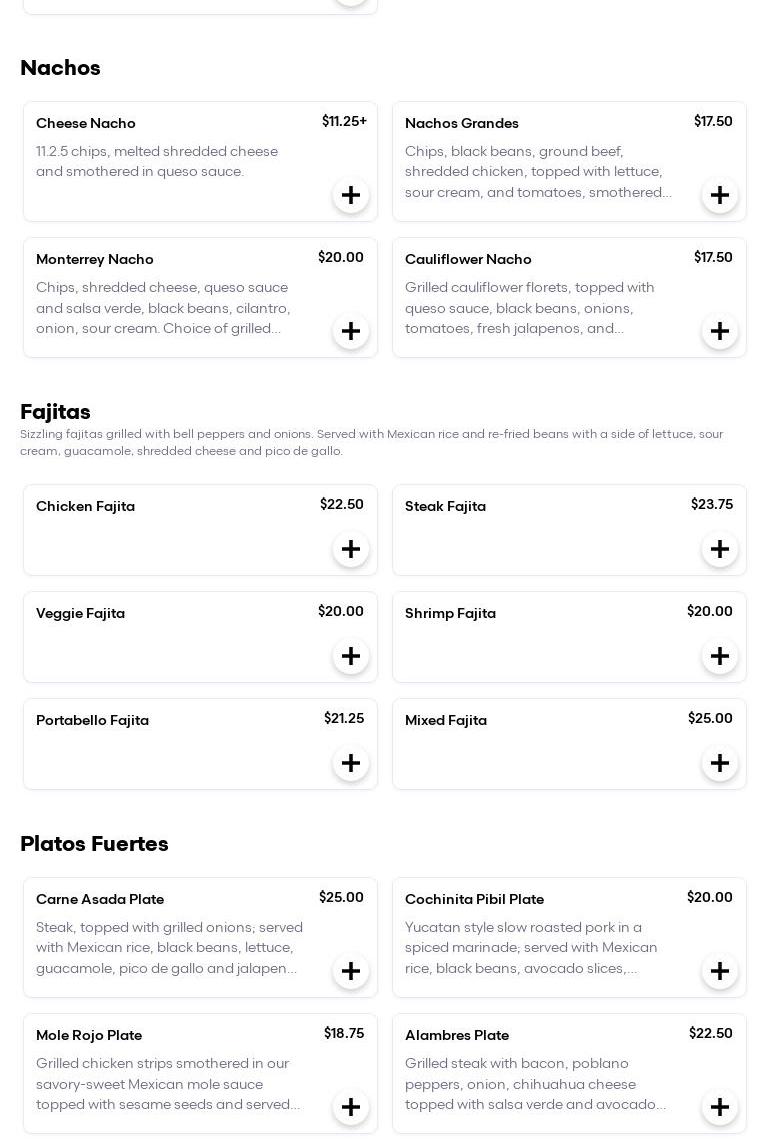Click the Fajitas section heading
Screen dimensions: 770x1141
(55, 412)
